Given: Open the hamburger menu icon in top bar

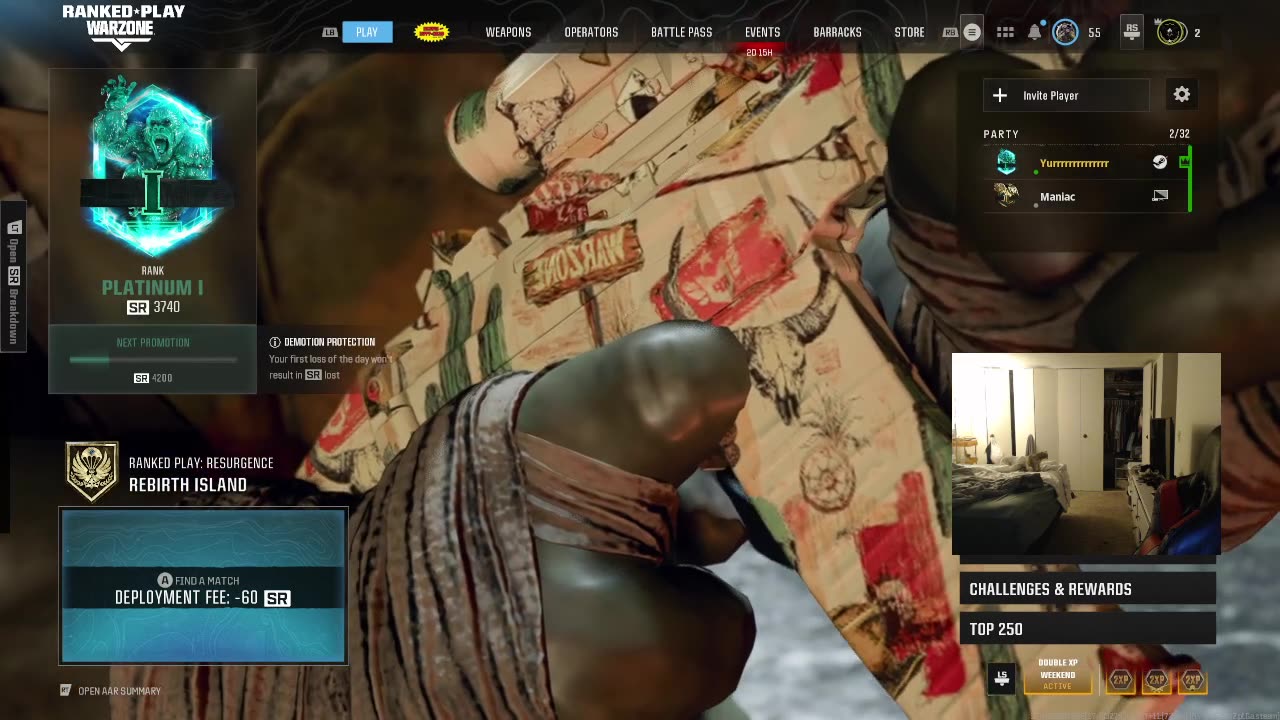Looking at the screenshot, I should point(972,32).
